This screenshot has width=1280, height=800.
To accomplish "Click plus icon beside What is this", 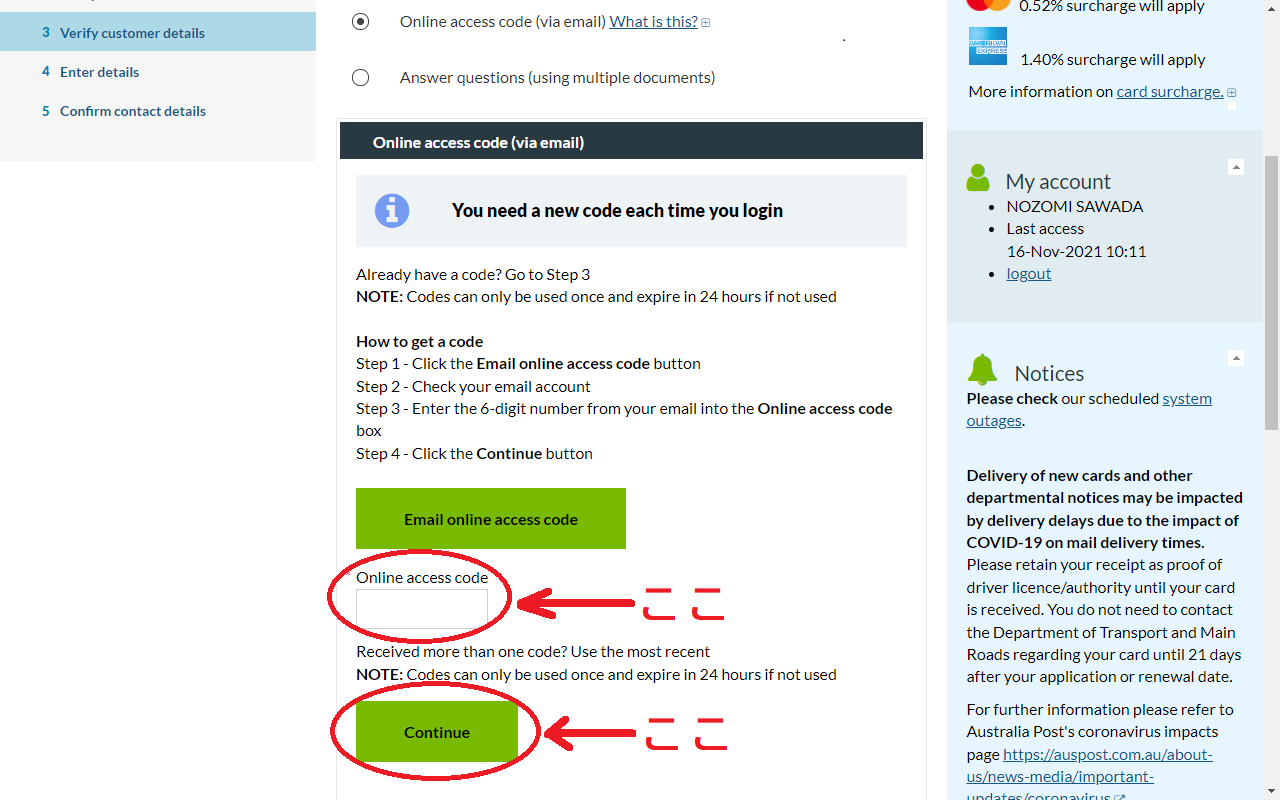I will 706,23.
